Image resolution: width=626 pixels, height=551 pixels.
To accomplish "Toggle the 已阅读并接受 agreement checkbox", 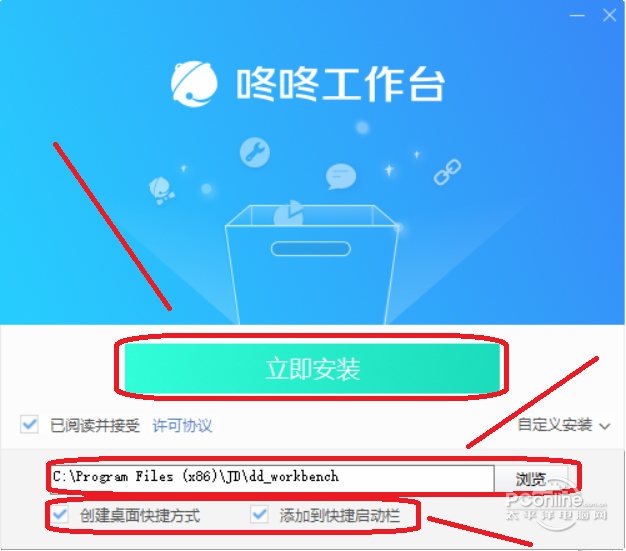I will 30,424.
